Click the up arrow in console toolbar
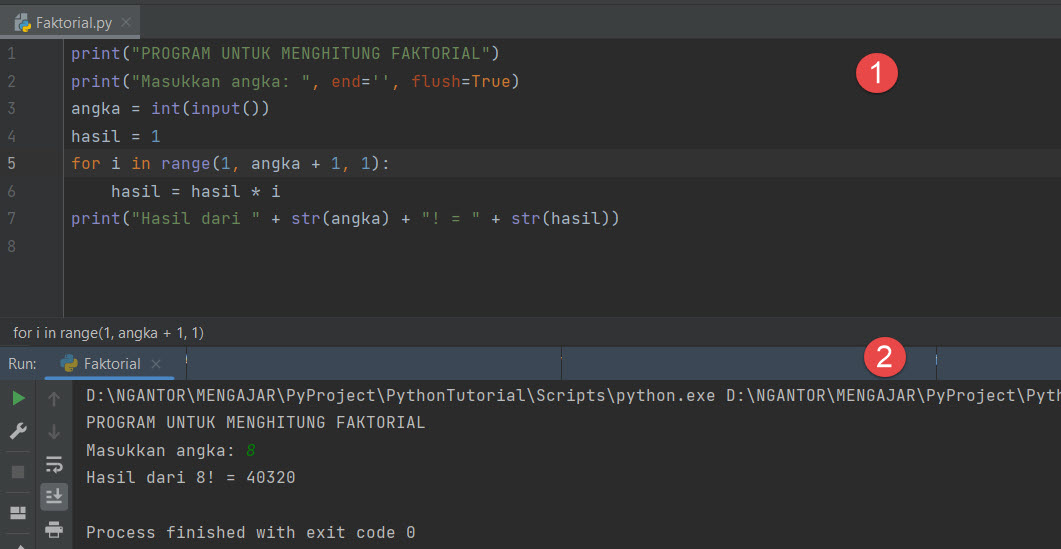Viewport: 1061px width, 549px height. click(54, 399)
